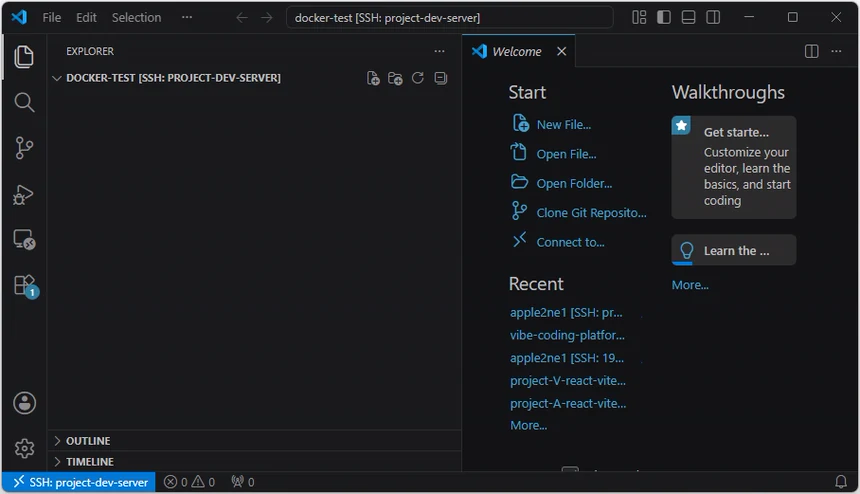
Task: Click the docker-test command center search box
Action: (449, 18)
